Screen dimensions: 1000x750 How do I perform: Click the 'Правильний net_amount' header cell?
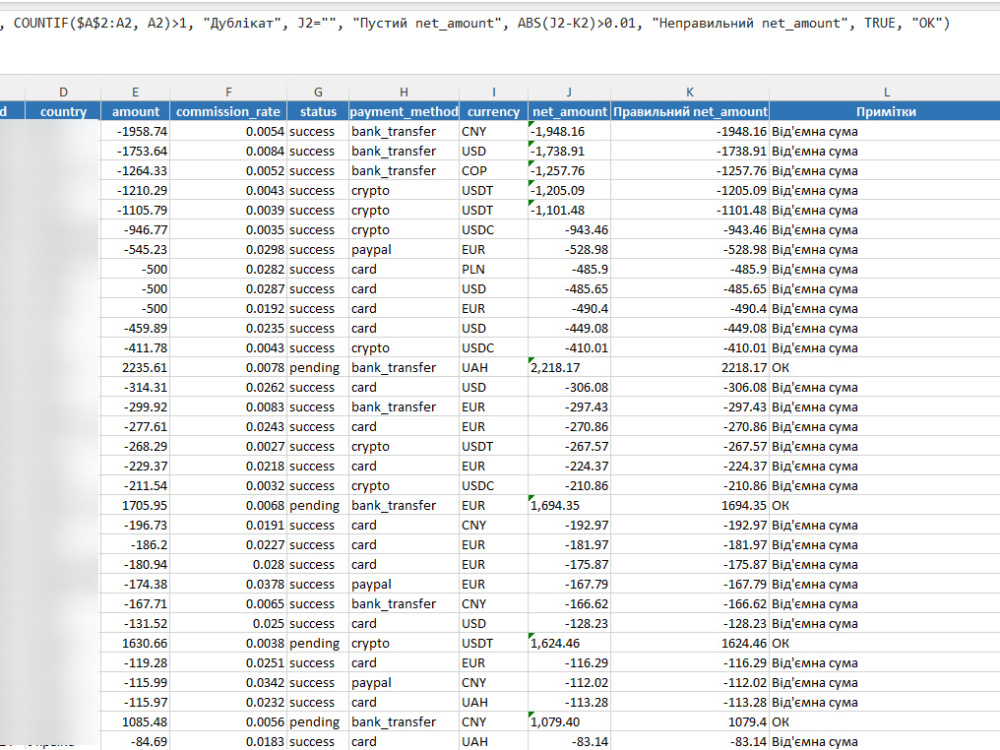click(x=689, y=112)
